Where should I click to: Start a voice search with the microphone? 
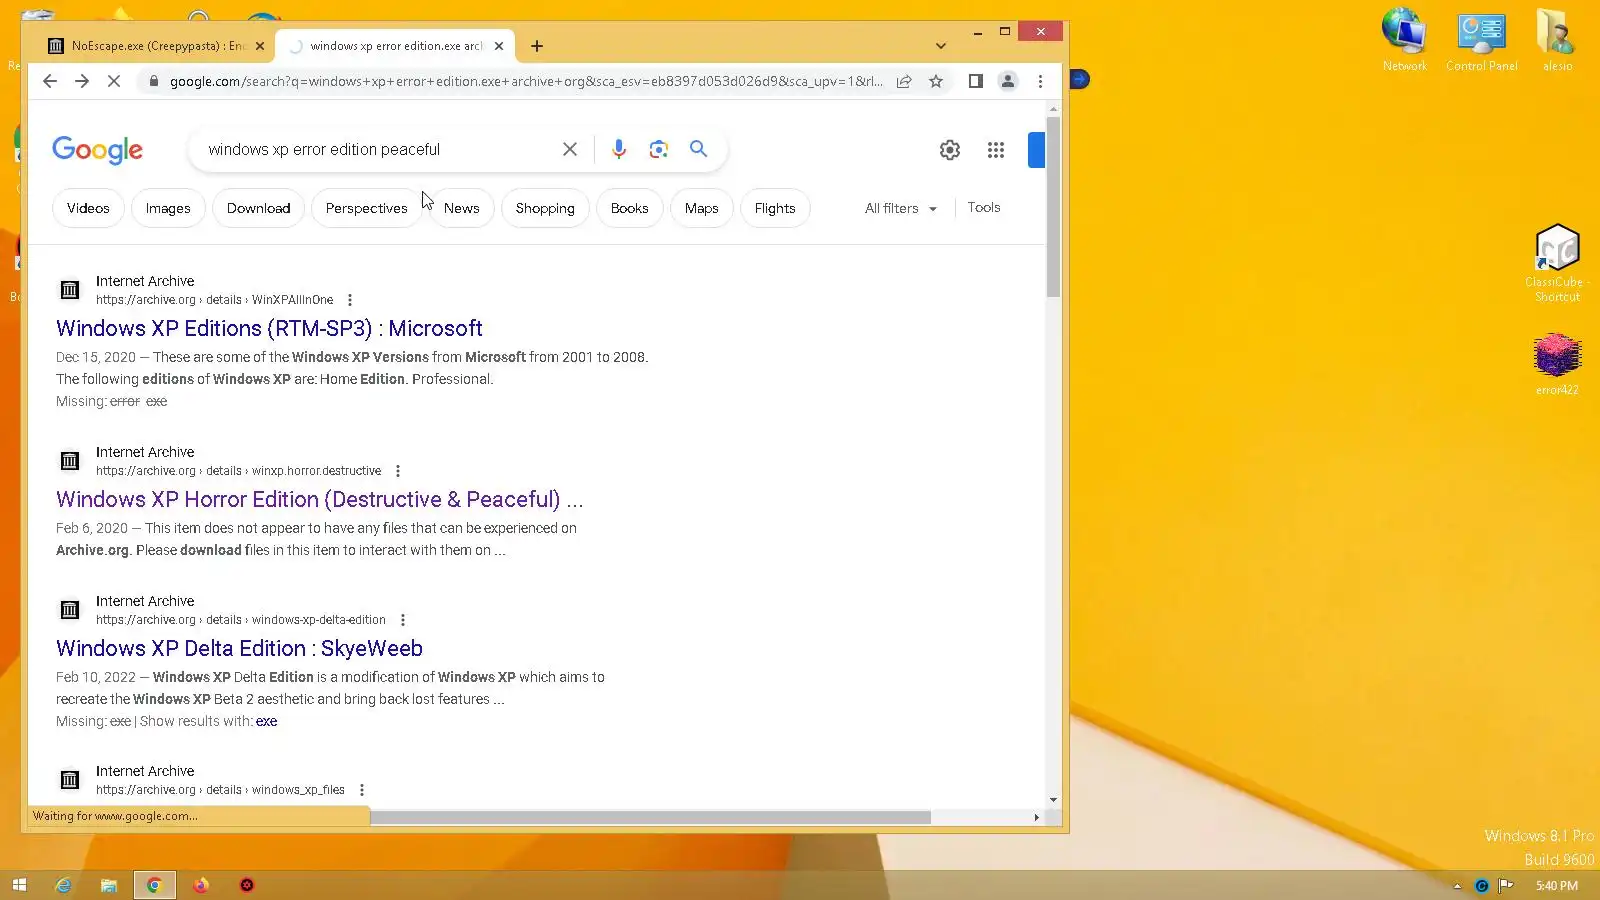click(619, 149)
